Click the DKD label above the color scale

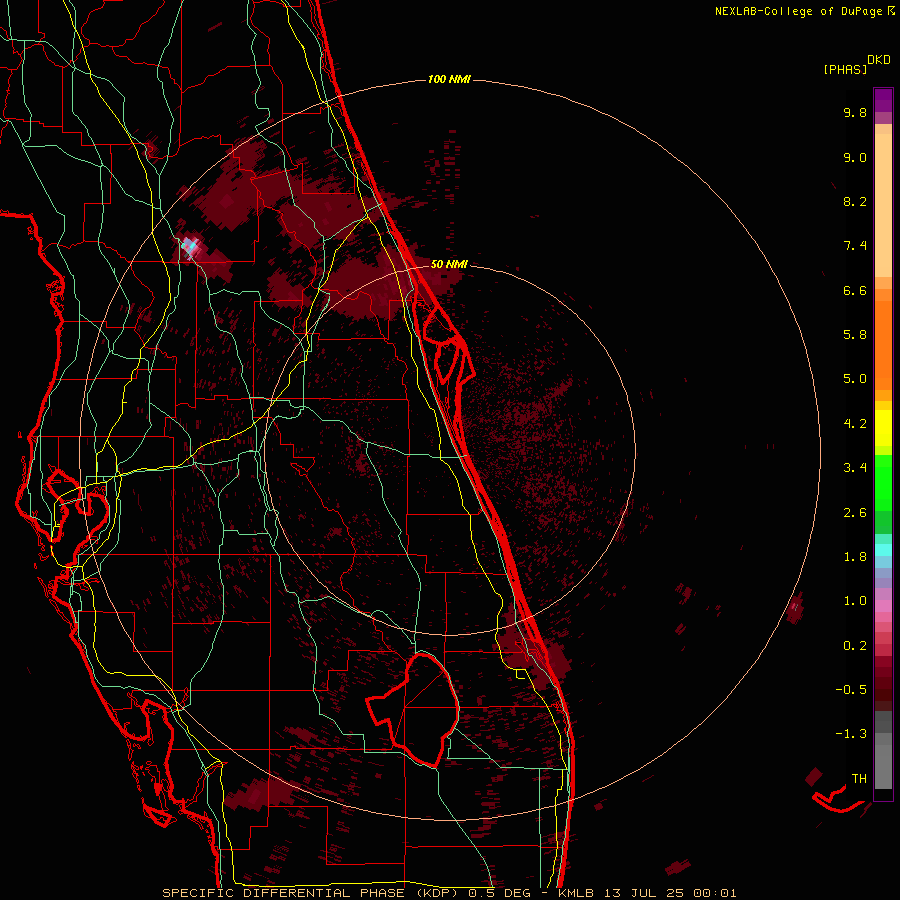point(879,60)
